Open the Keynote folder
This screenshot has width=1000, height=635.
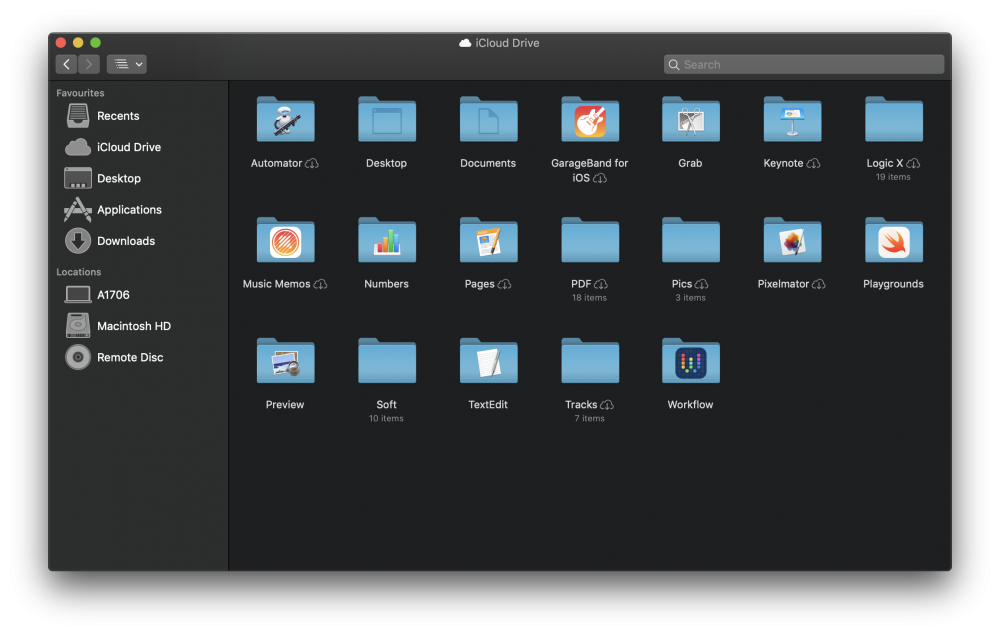tap(792, 119)
